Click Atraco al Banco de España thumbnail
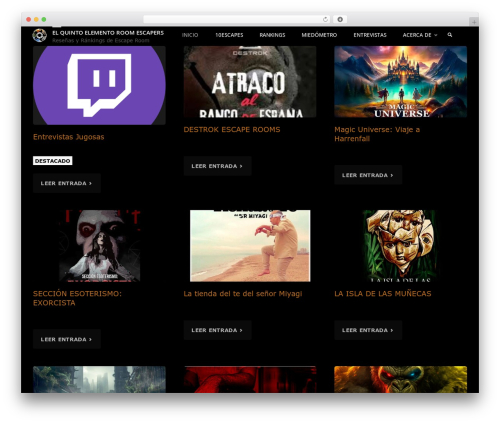Viewport: 500px width, 423px height. [x=250, y=82]
